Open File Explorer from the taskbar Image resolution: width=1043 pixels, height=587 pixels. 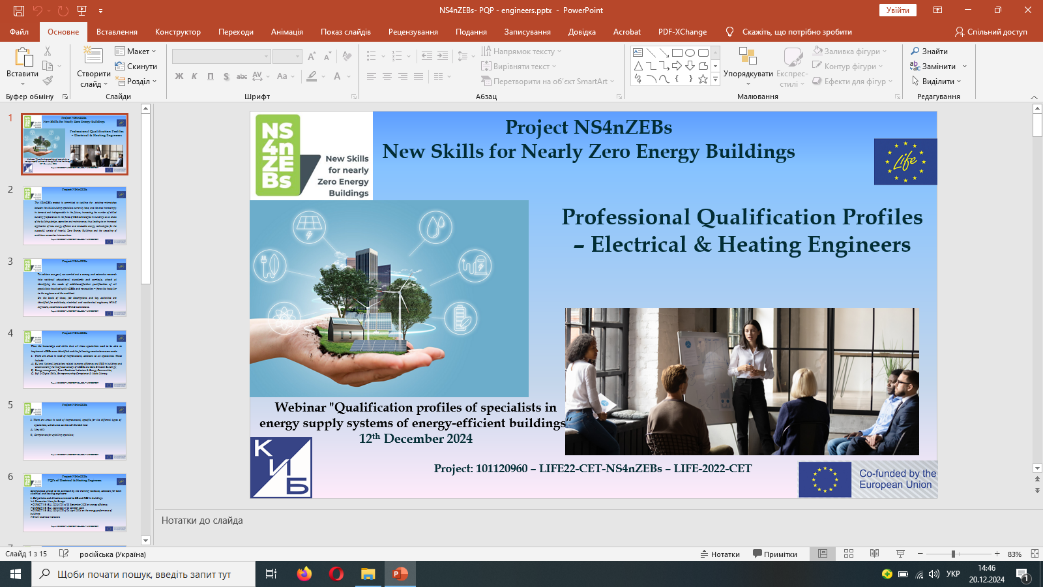[368, 574]
